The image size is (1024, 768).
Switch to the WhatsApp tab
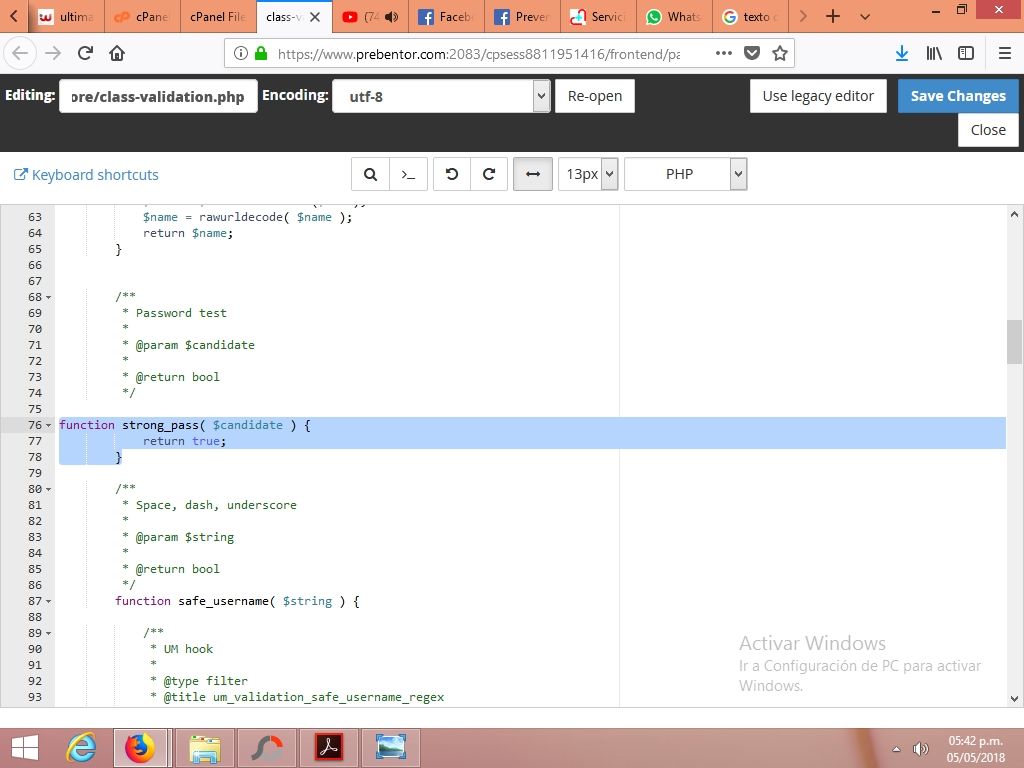(x=675, y=16)
